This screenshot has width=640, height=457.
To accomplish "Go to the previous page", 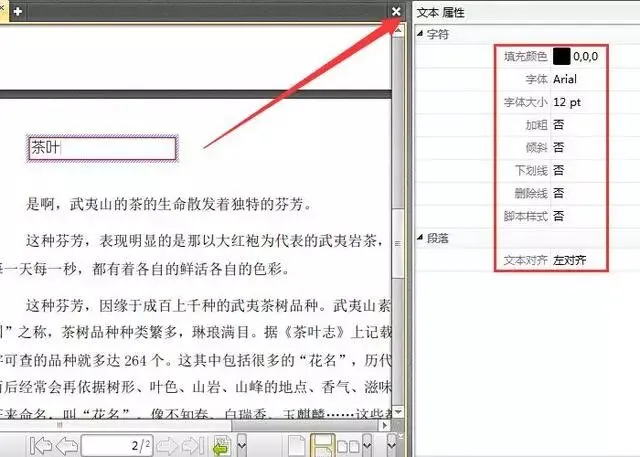I will tap(67, 446).
